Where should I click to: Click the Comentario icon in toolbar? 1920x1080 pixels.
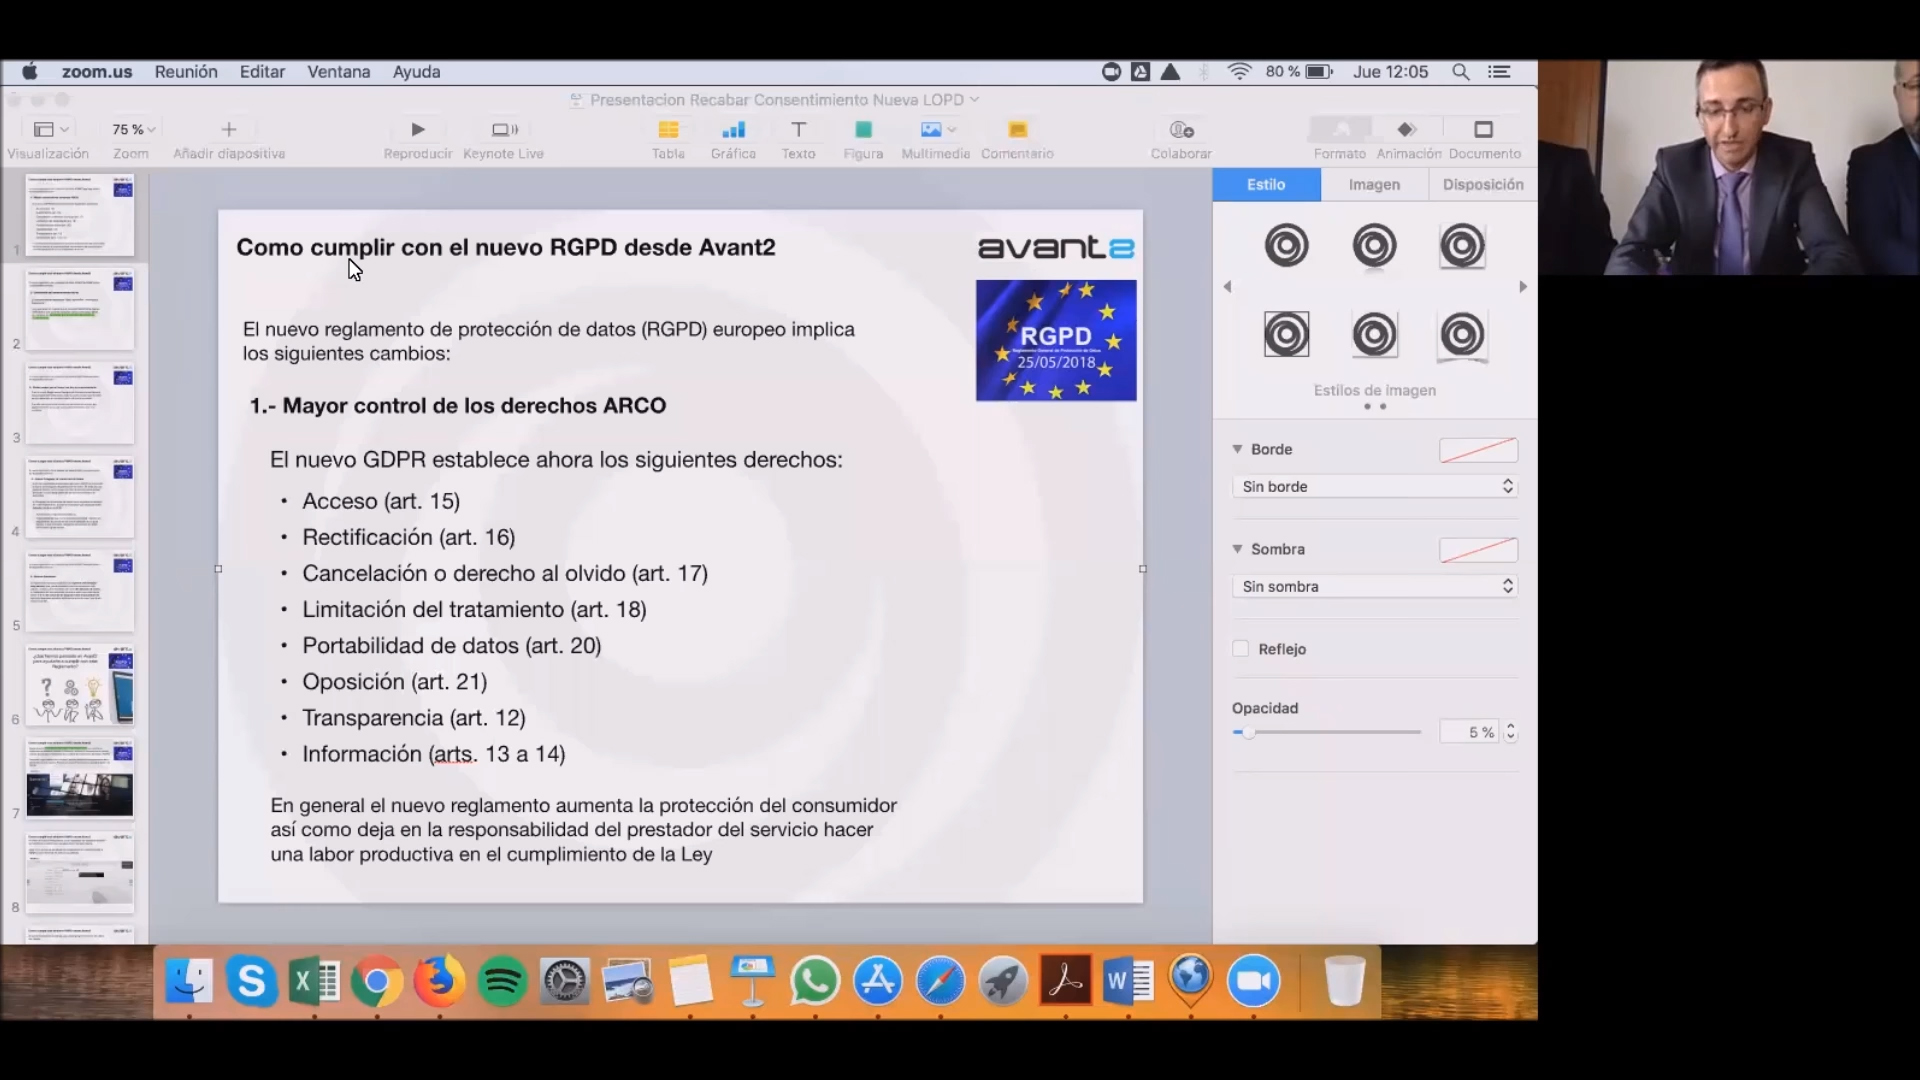tap(1017, 130)
